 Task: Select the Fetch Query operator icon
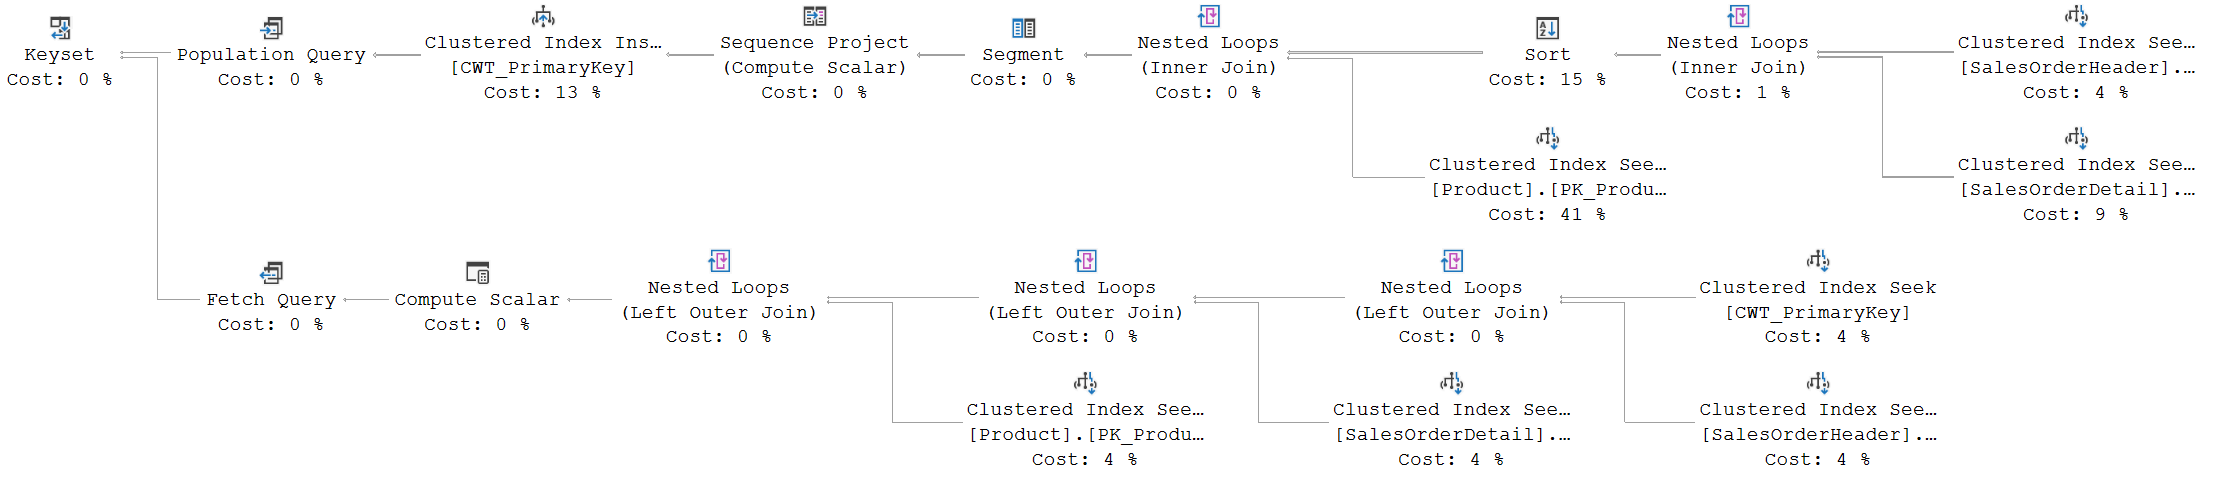point(272,273)
